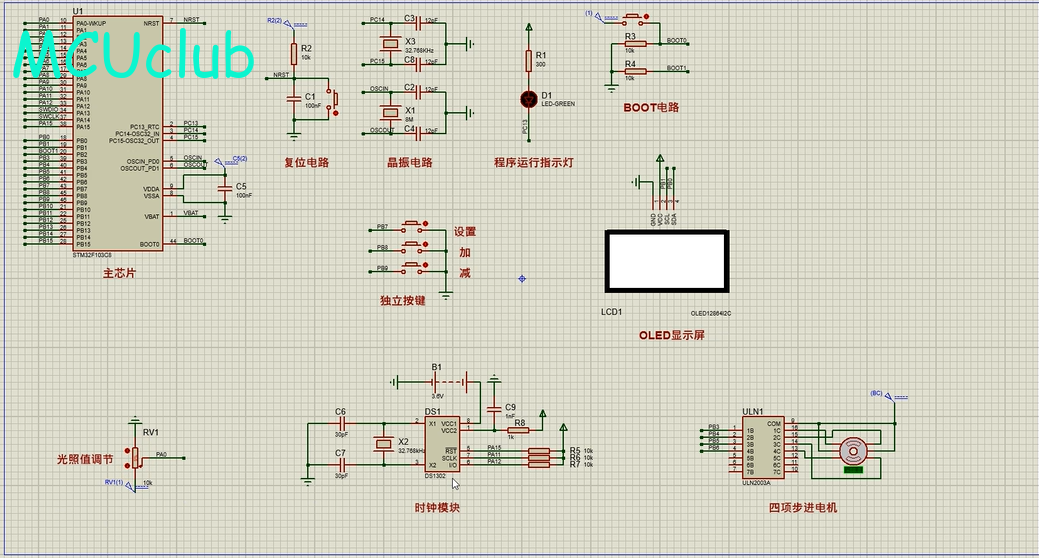Click the BOOT电路 label
The height and width of the screenshot is (558, 1039).
click(651, 107)
